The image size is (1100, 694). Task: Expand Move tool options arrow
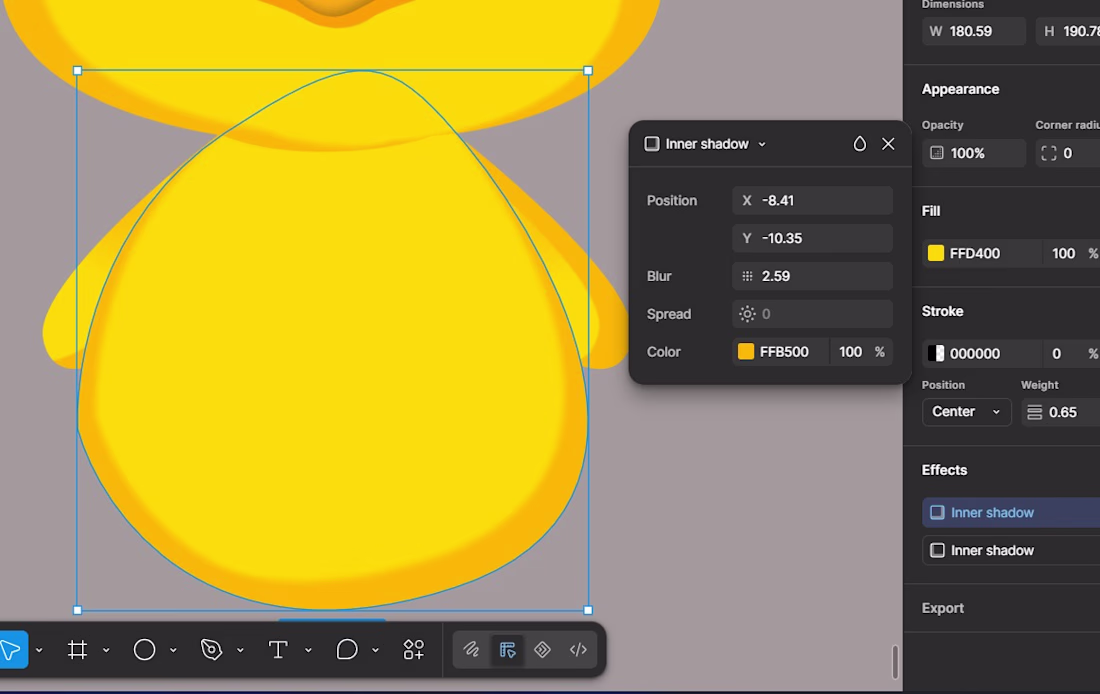click(x=39, y=650)
